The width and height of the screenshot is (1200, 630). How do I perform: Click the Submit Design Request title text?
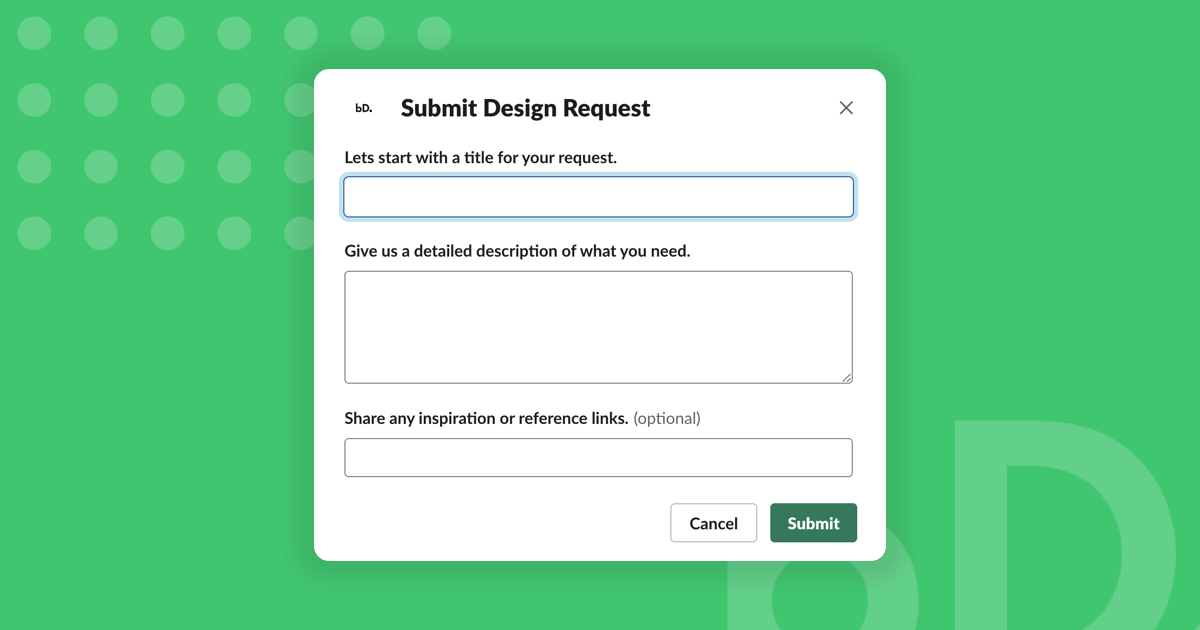pyautogui.click(x=525, y=107)
